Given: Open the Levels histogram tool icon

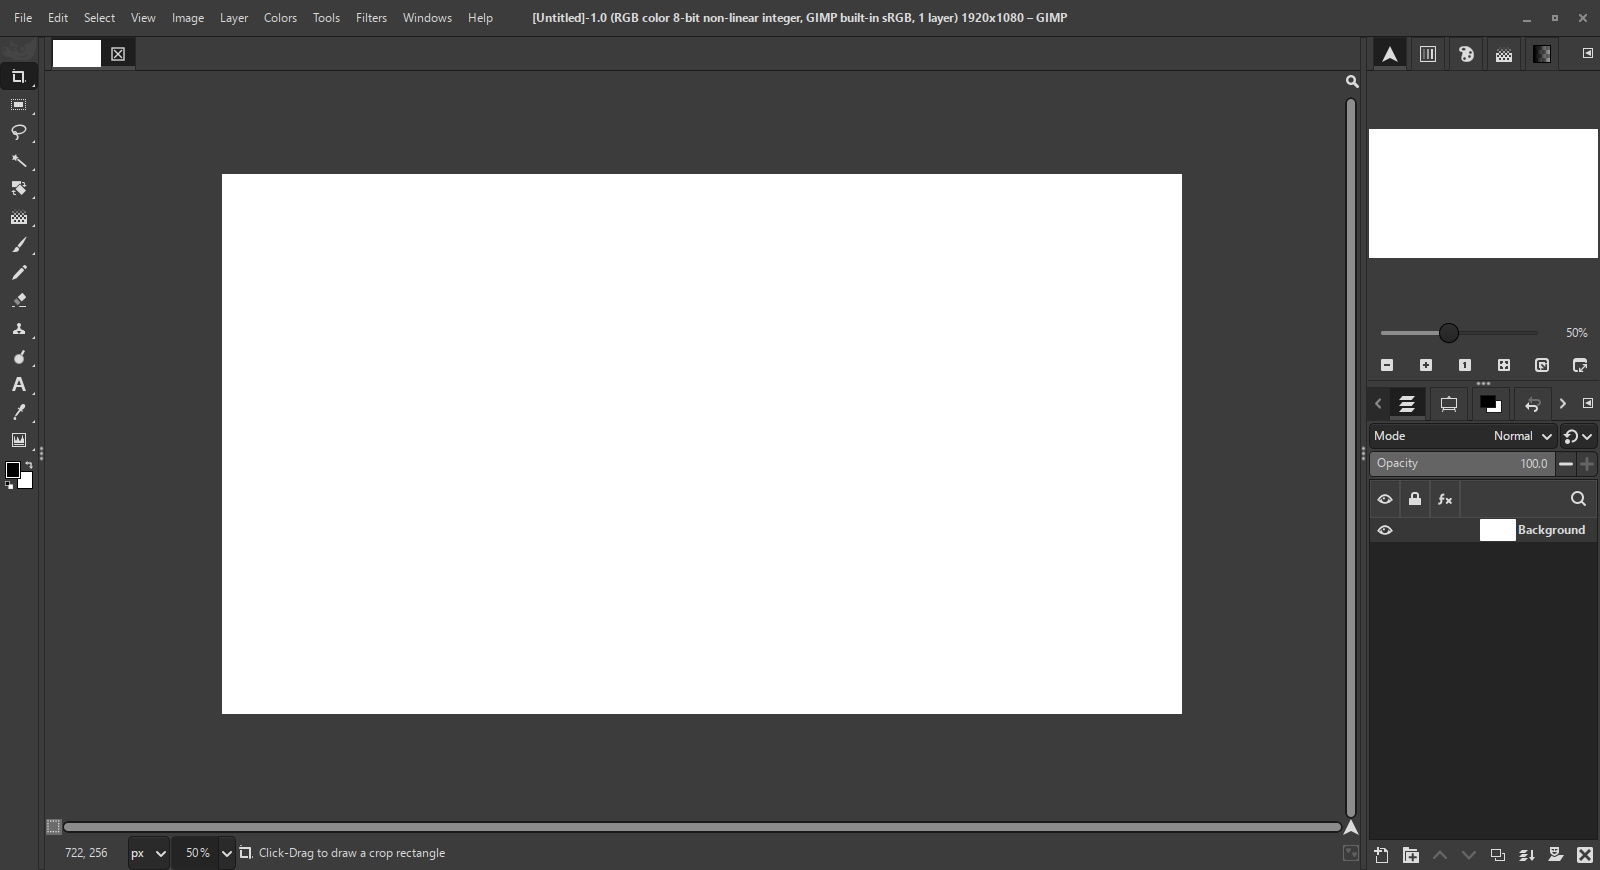Looking at the screenshot, I should pos(19,441).
